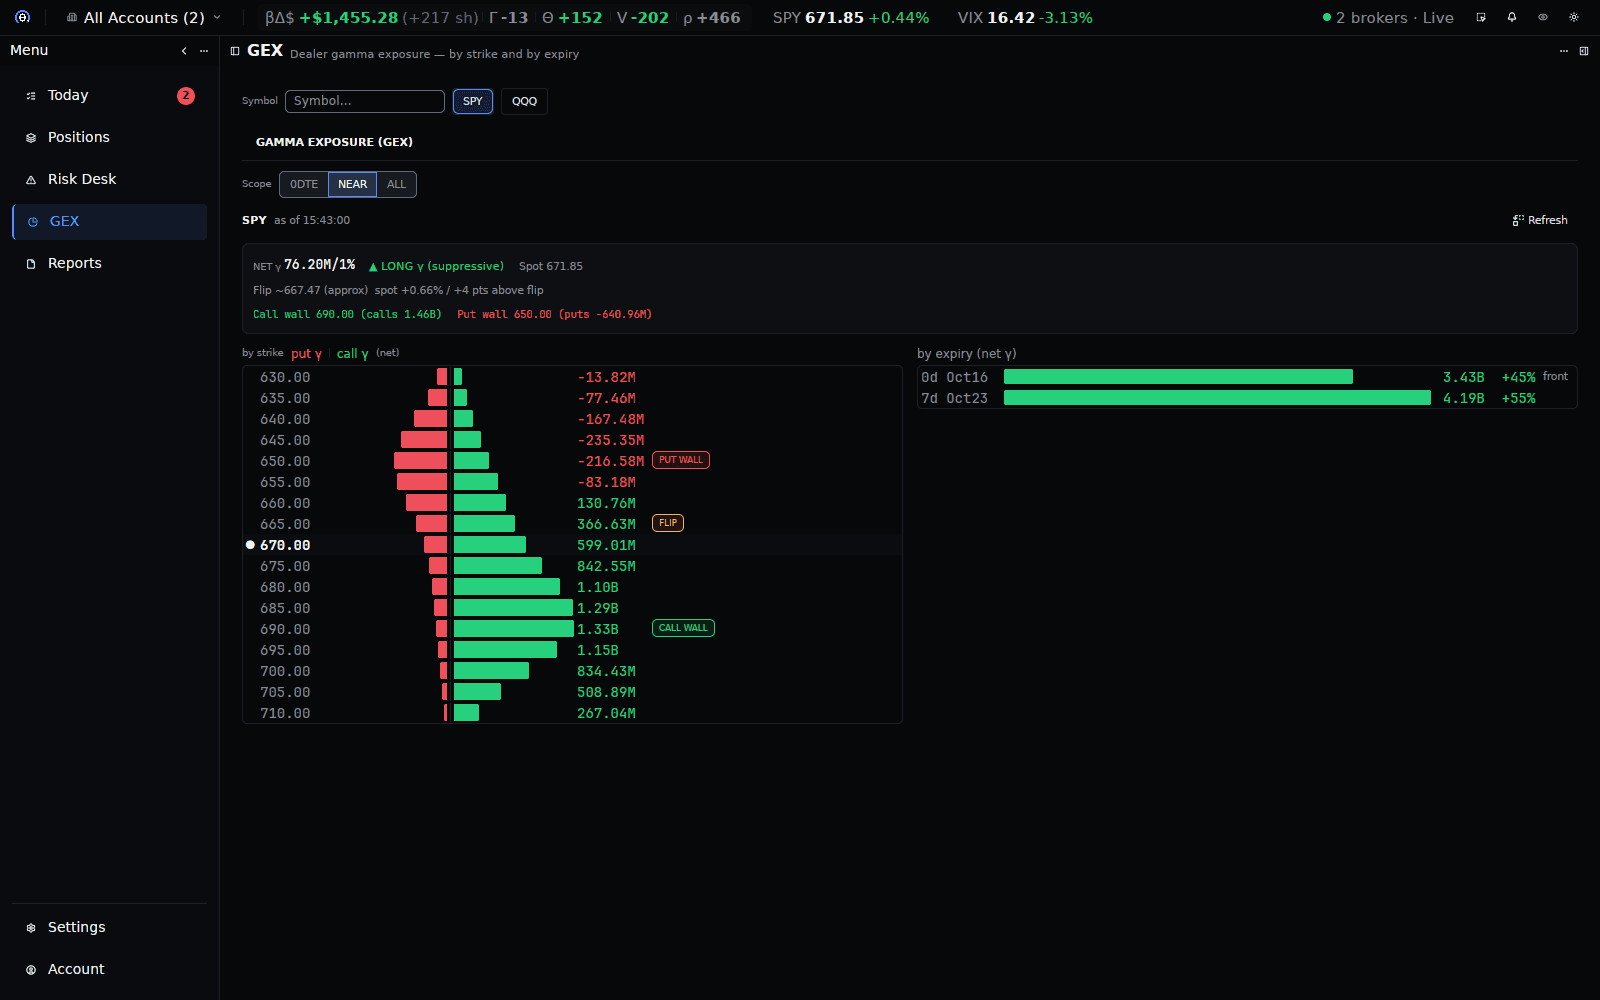Click the red put bar at strike 650.00

420,461
